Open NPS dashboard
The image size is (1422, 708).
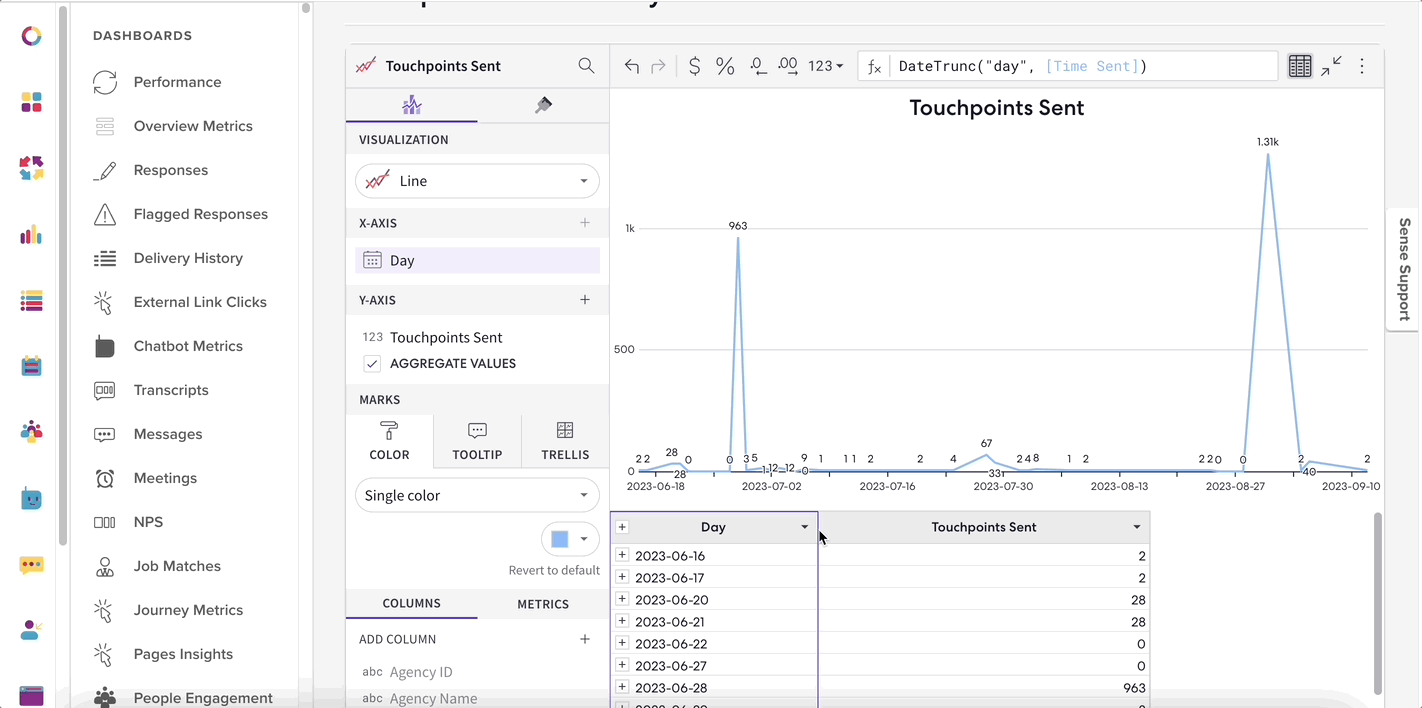148,522
